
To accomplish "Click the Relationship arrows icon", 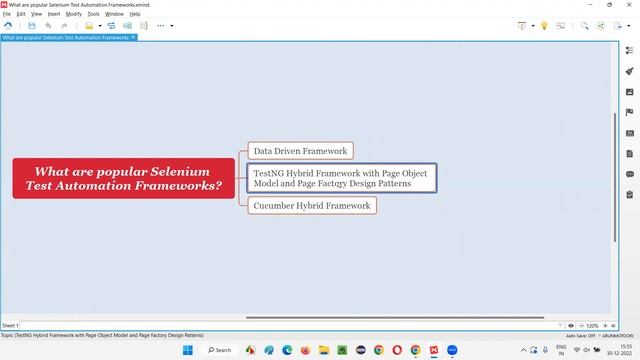I will (111, 26).
